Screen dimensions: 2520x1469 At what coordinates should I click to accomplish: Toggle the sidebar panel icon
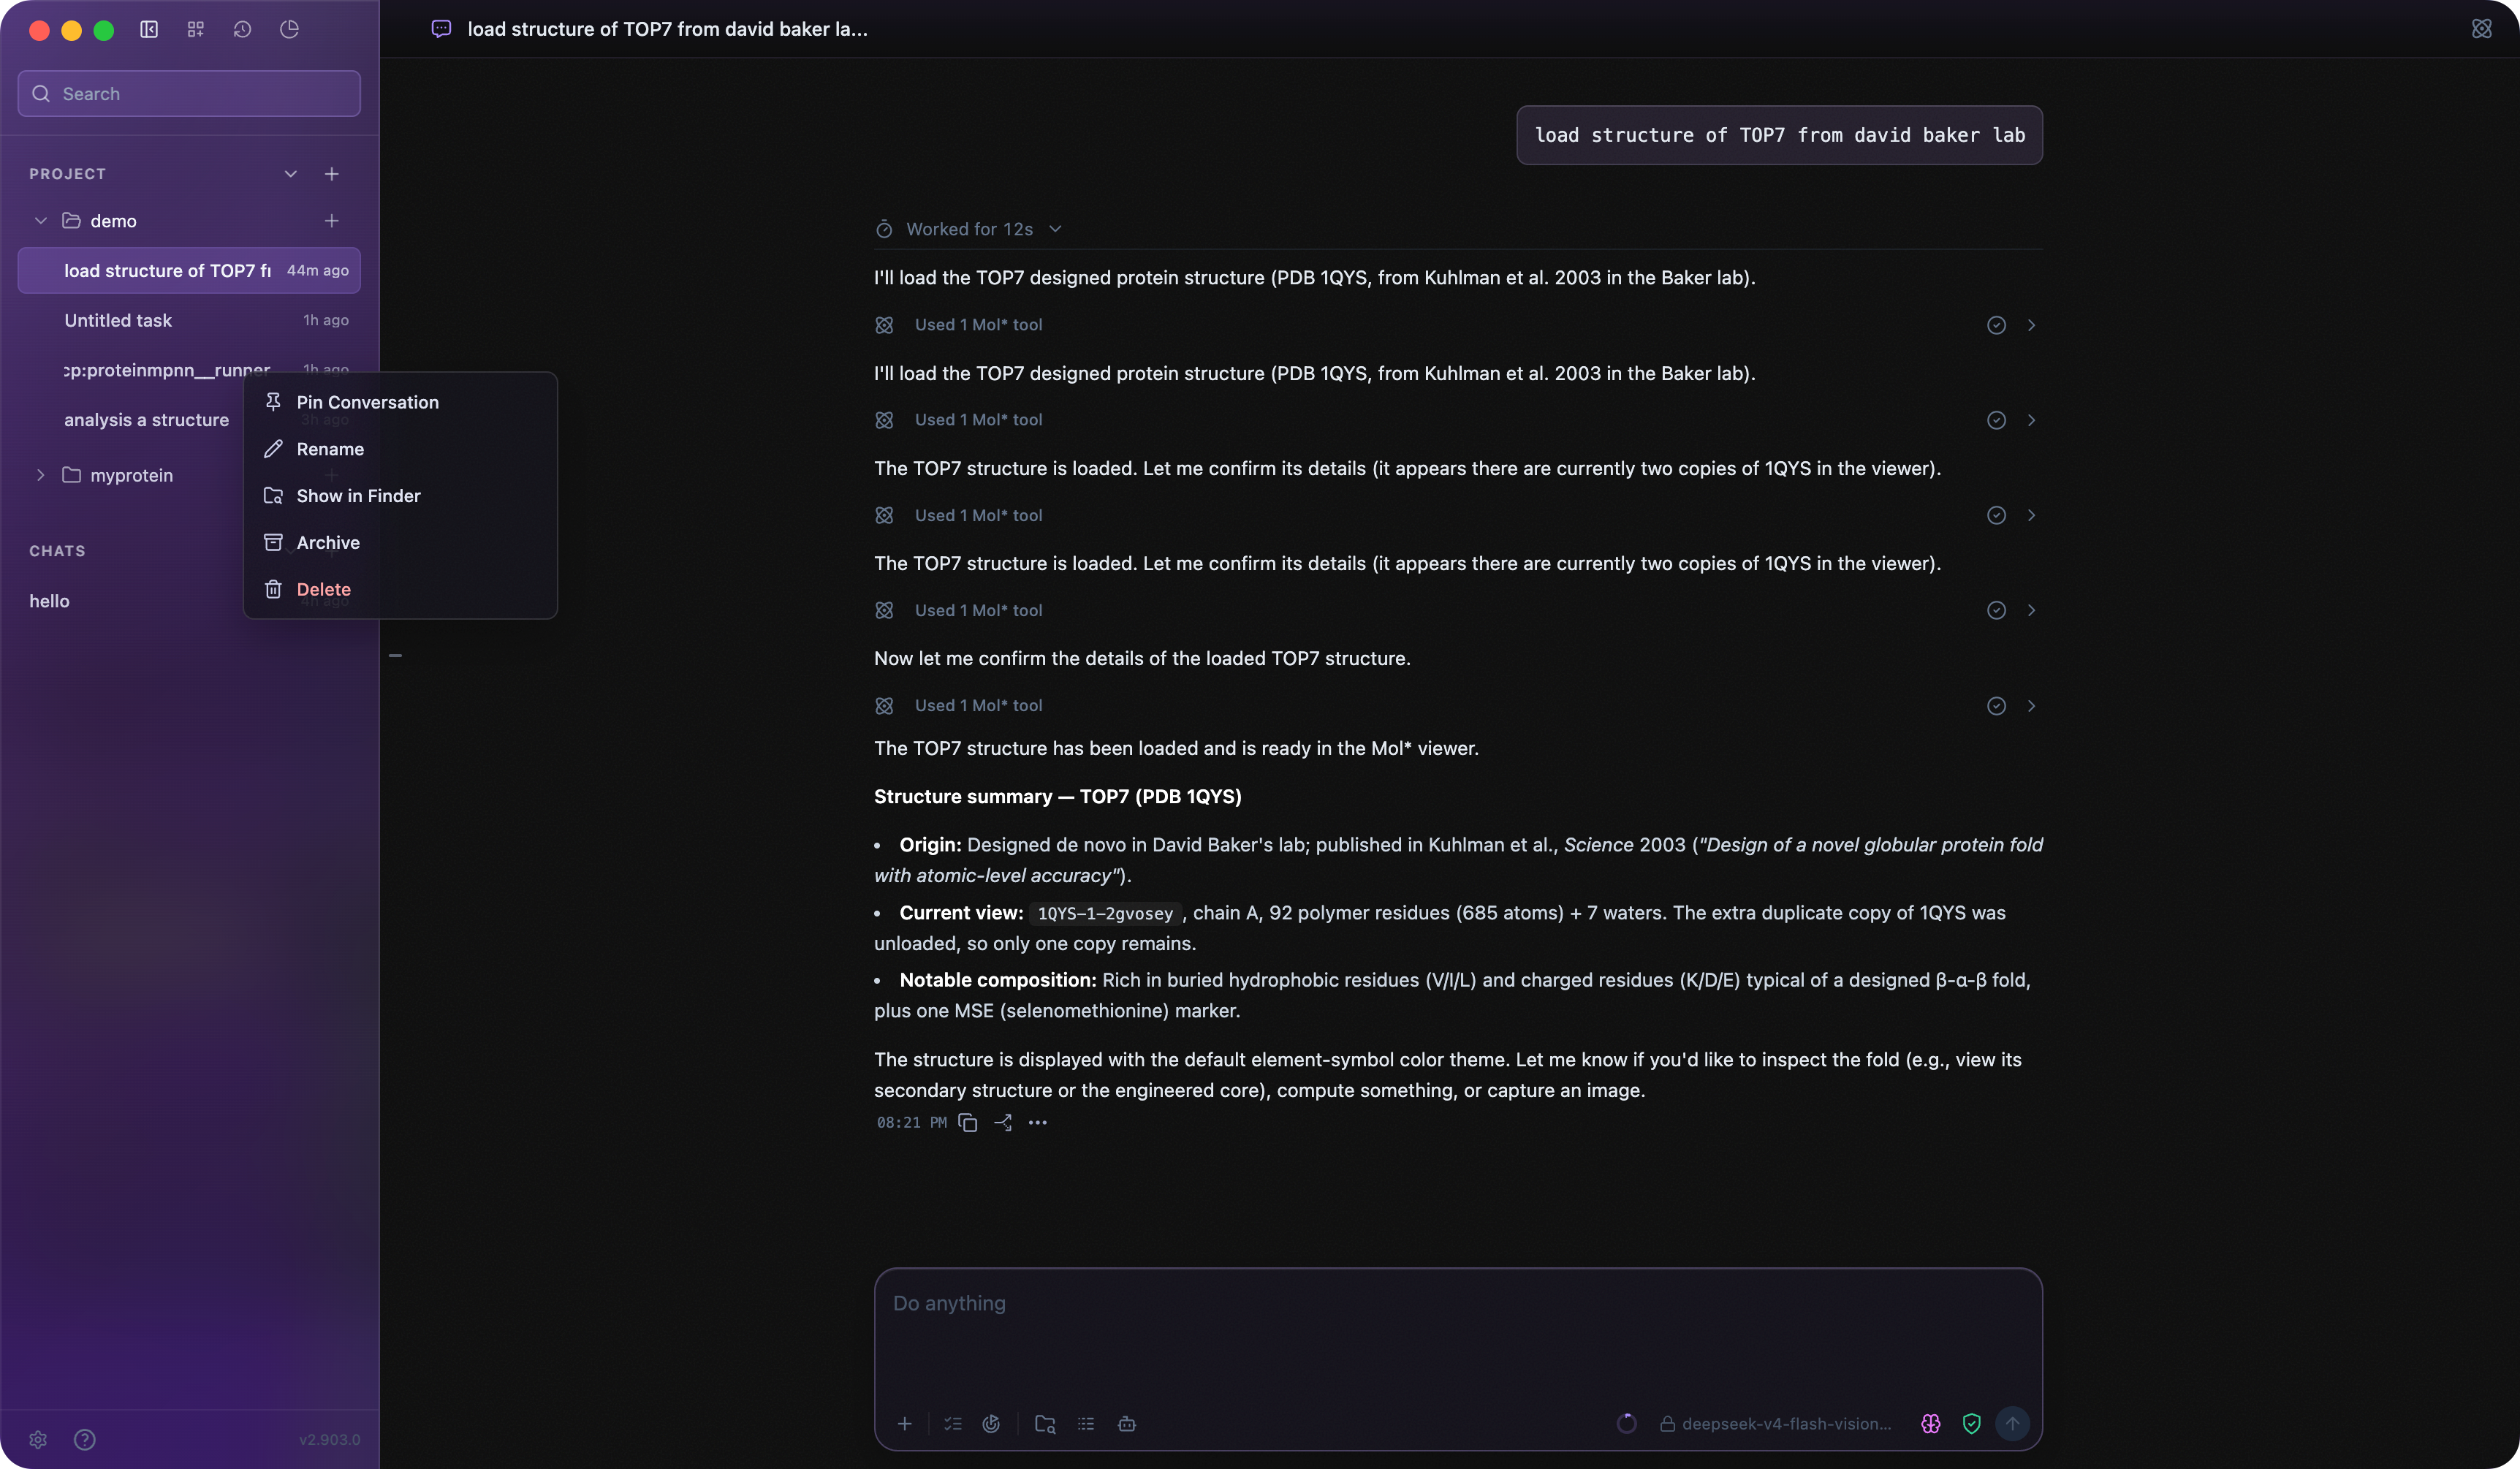[x=149, y=29]
